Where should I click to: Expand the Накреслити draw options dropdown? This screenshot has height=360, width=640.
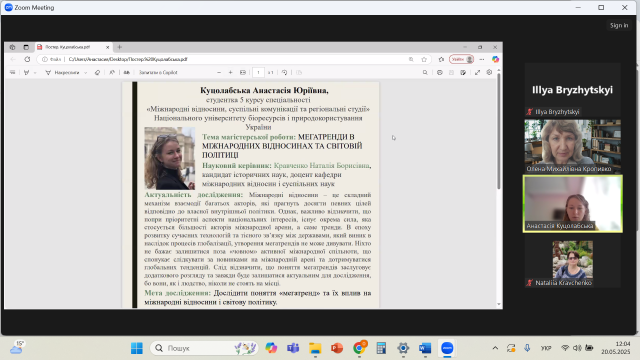[85, 73]
